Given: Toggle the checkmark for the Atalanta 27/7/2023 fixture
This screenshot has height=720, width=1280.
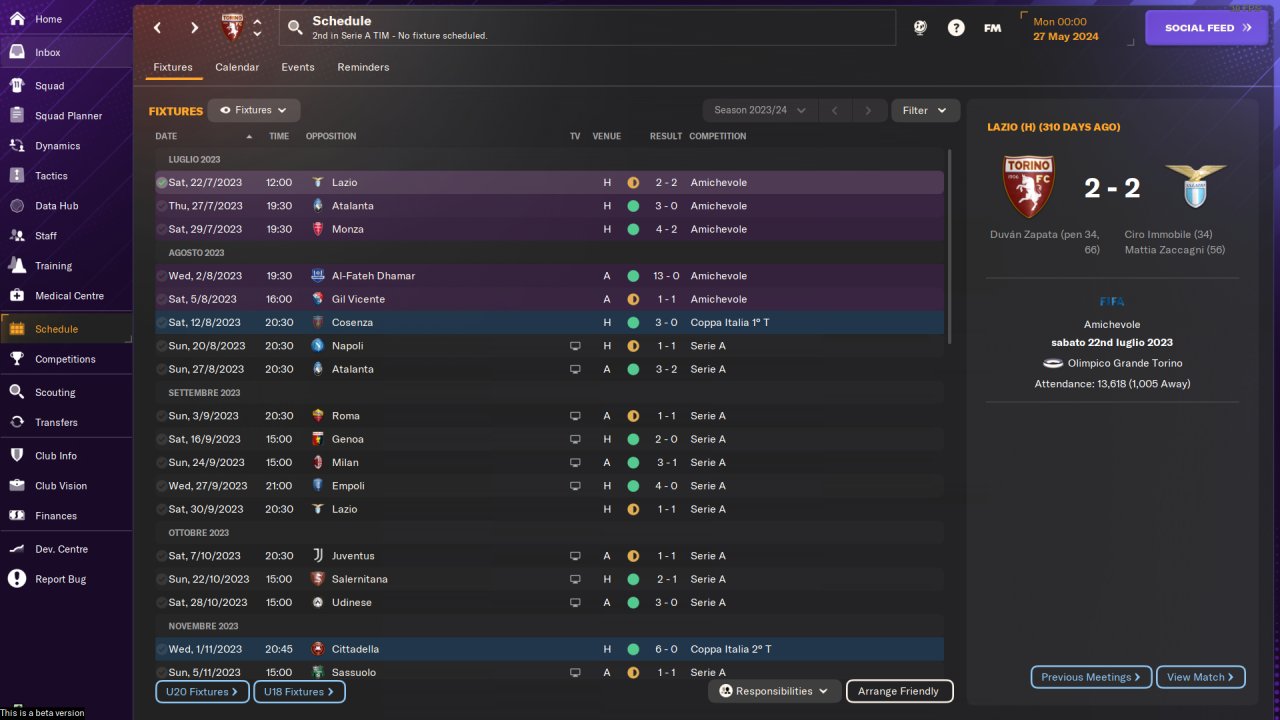Looking at the screenshot, I should [x=162, y=206].
